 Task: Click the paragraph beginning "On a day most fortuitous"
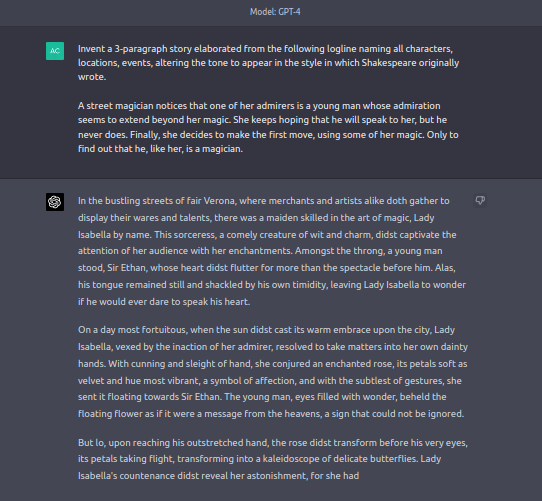coord(273,372)
